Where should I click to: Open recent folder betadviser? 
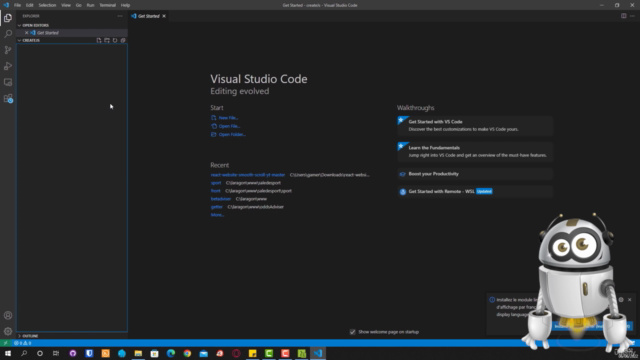tap(221, 199)
